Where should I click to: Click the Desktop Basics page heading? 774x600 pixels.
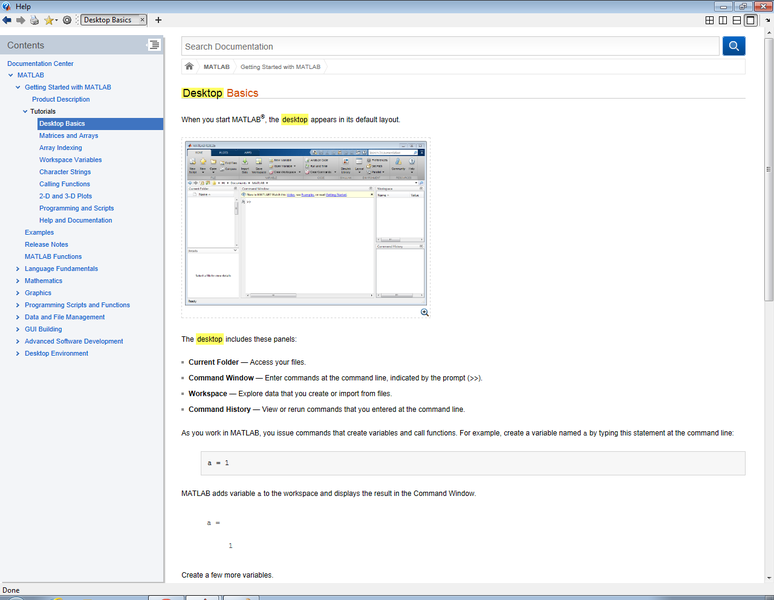[220, 93]
